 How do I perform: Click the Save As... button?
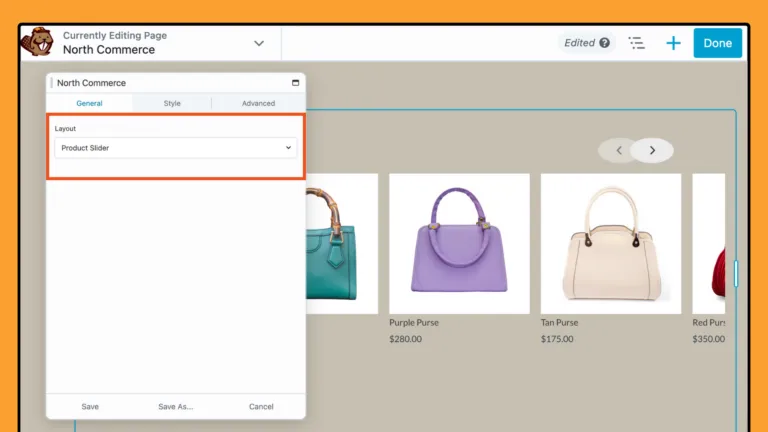[x=175, y=407]
